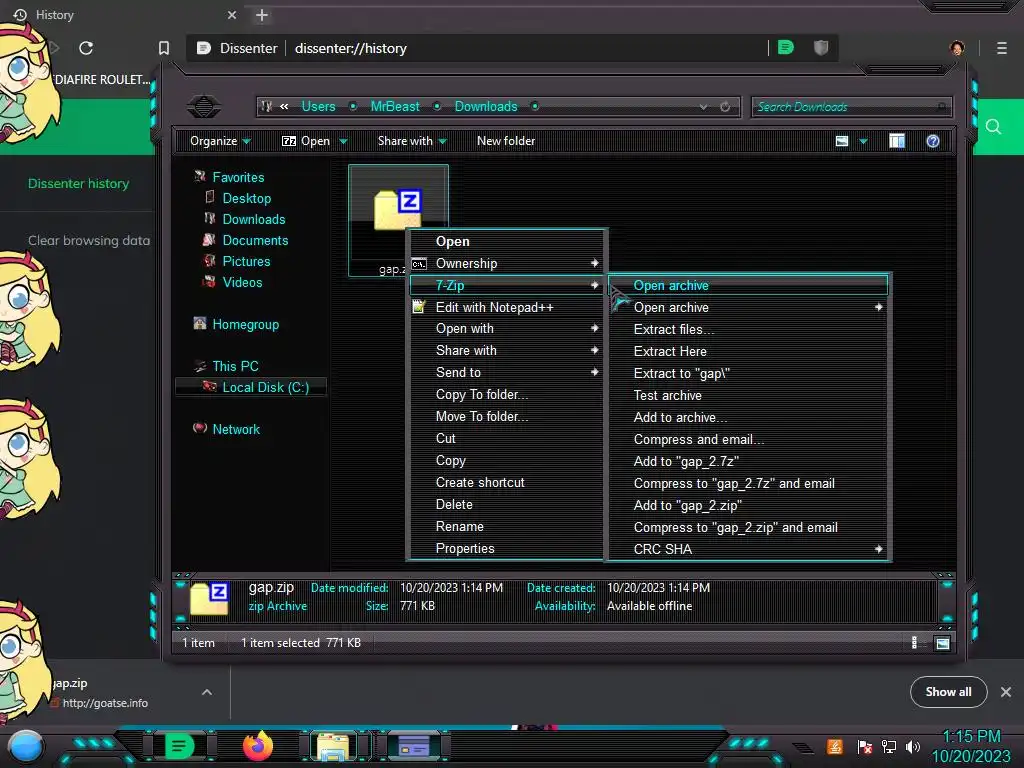Expand the Share with toolbar dropdown

412,141
